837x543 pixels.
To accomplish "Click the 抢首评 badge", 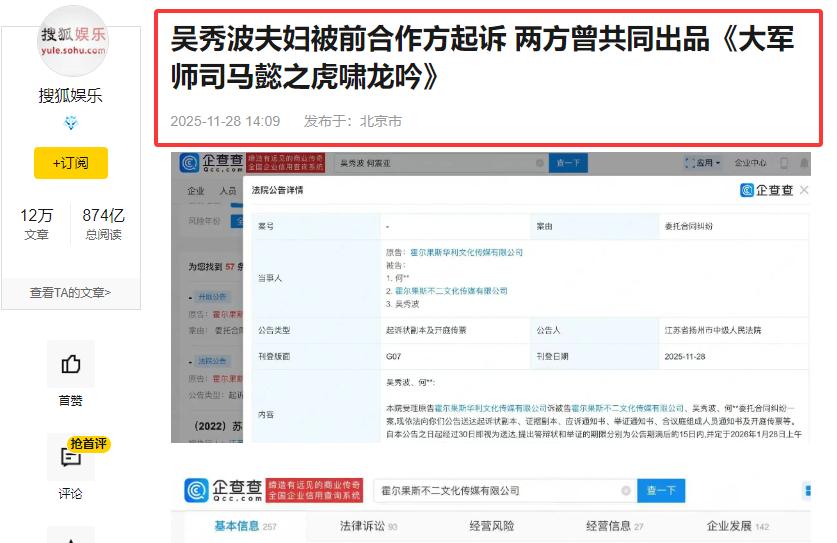I will click(89, 444).
